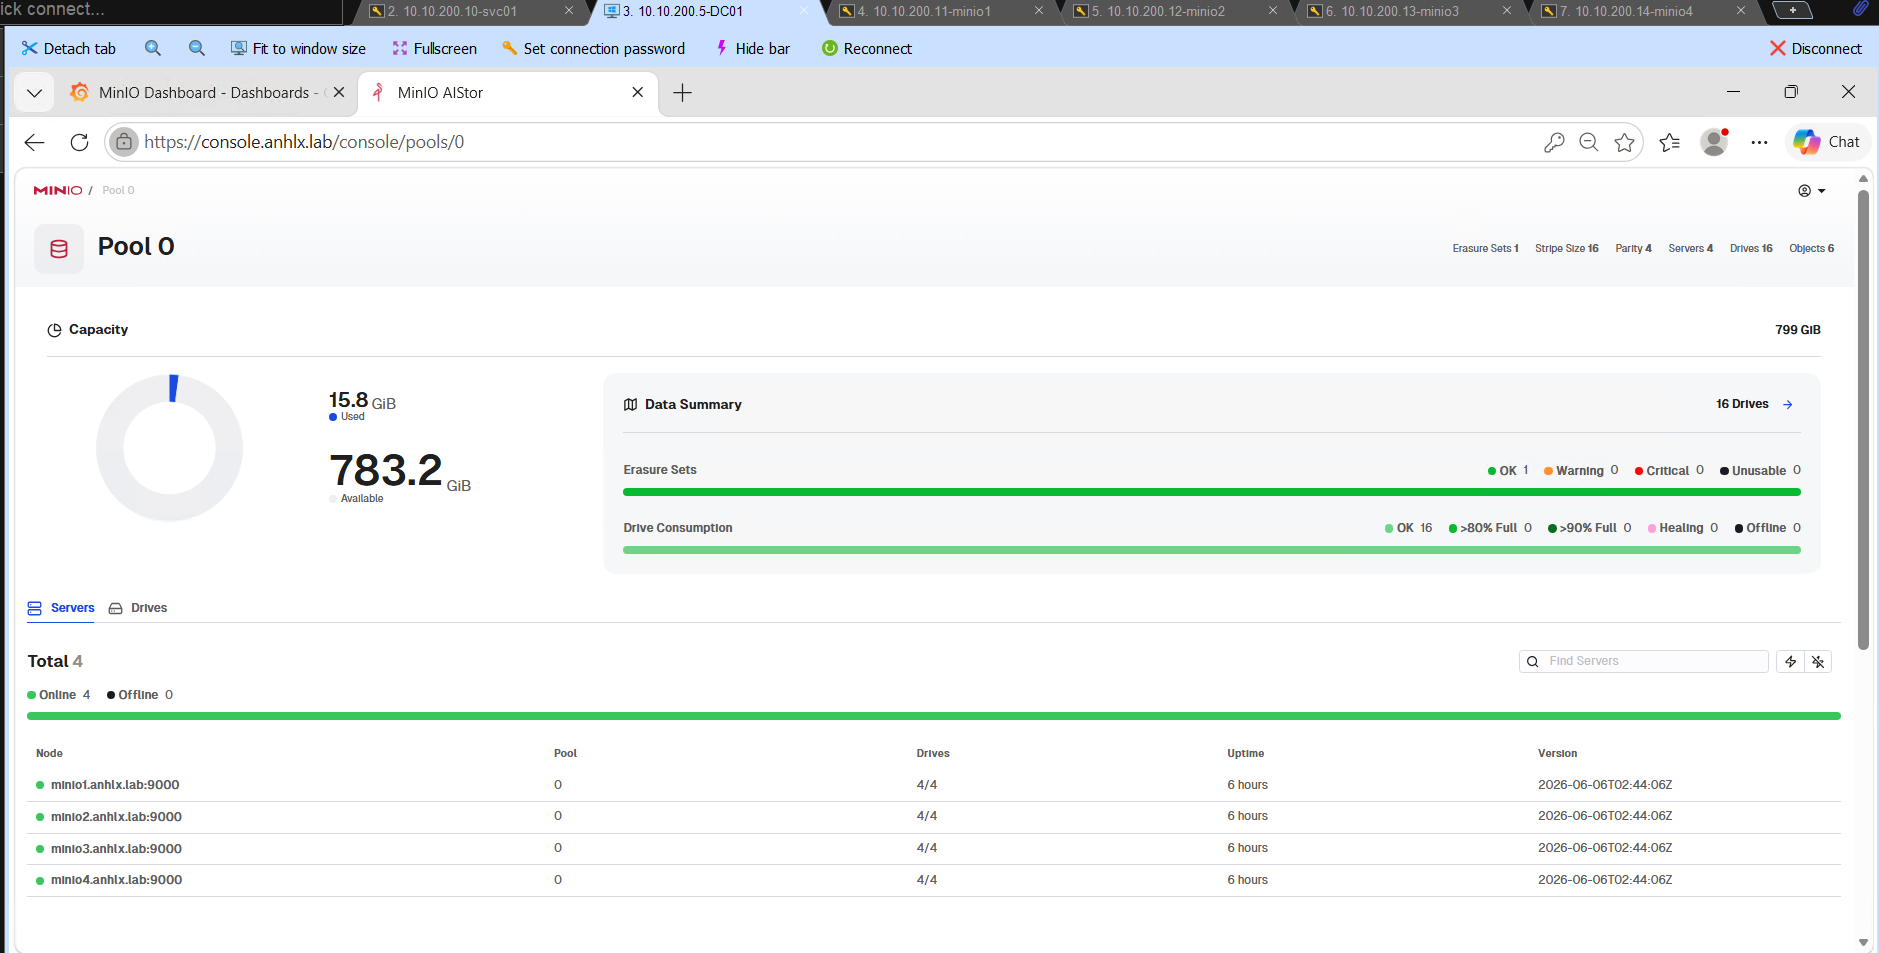
Task: Open the user account dropdown
Action: click(1812, 191)
